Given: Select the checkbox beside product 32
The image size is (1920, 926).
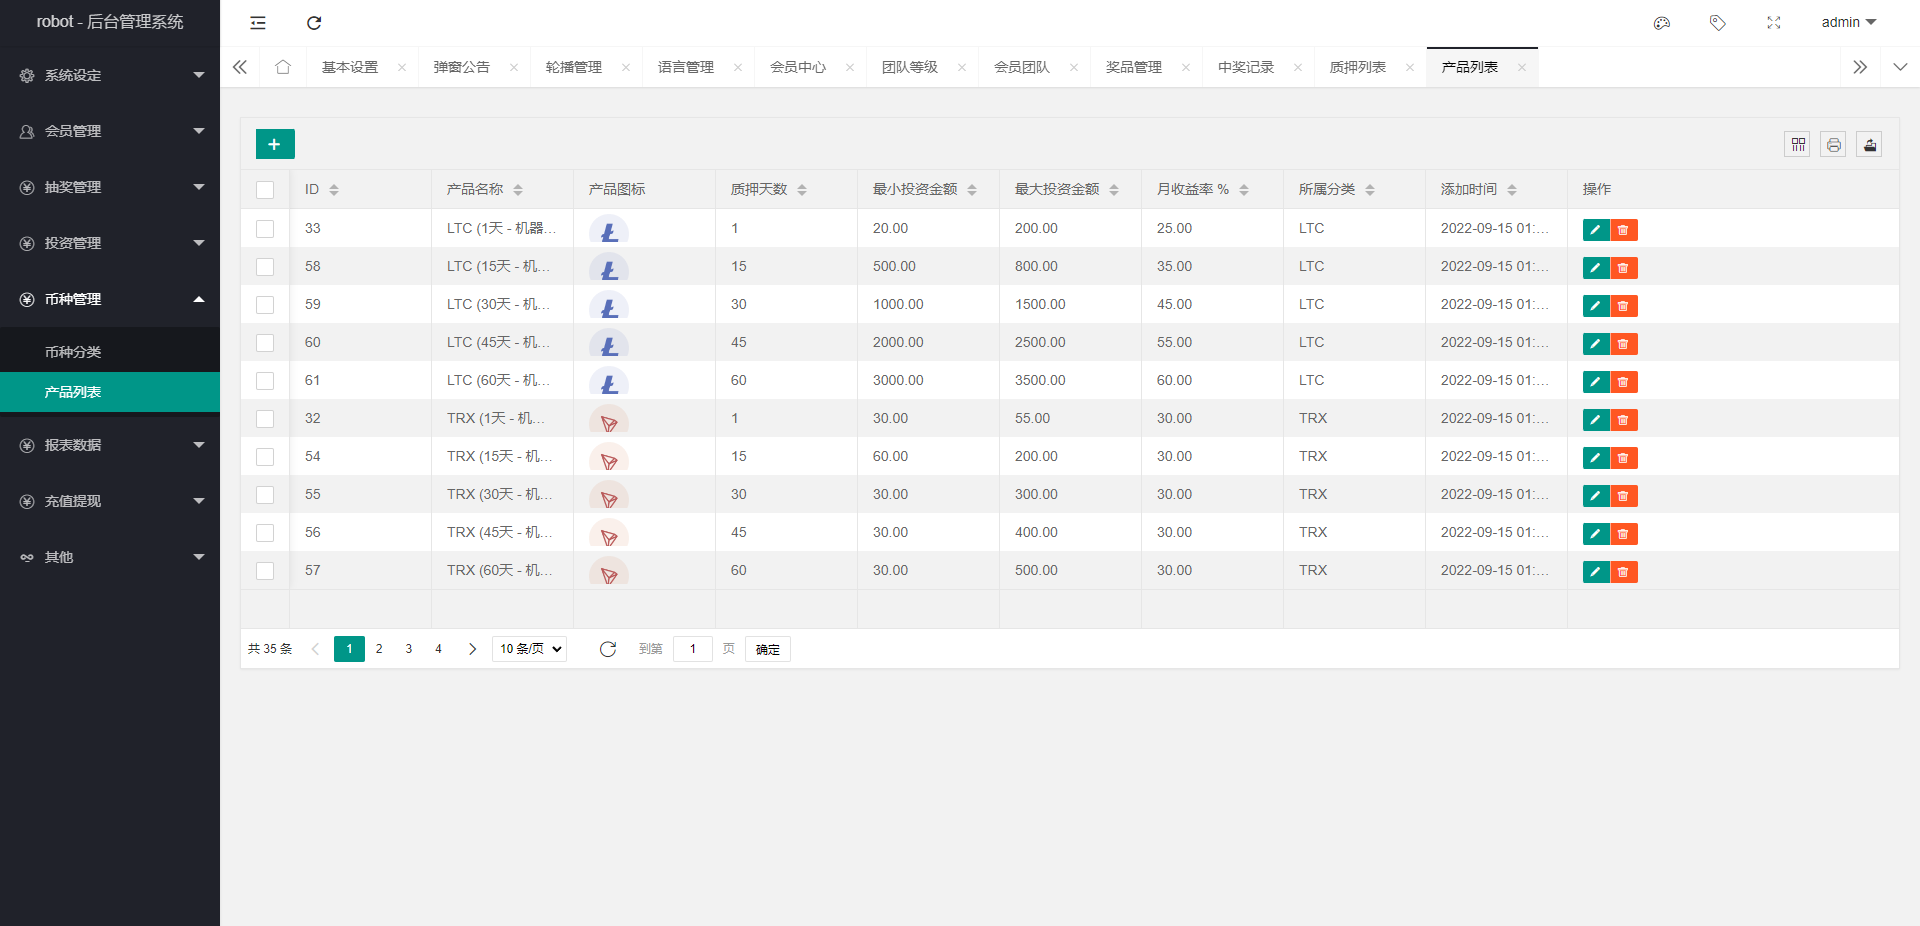Looking at the screenshot, I should 265,419.
